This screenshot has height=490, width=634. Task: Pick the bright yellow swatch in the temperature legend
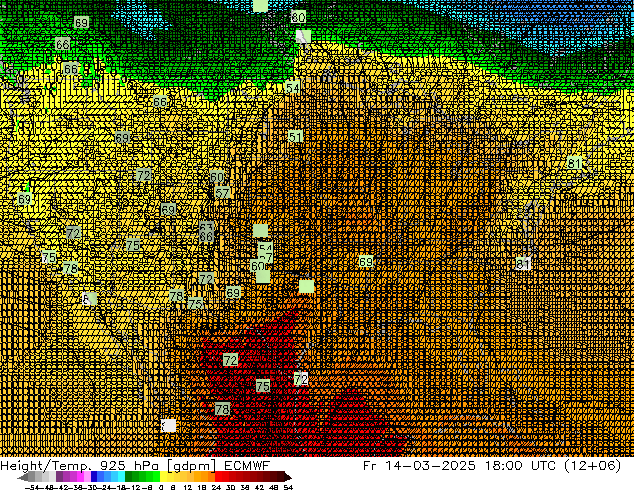coord(163,476)
